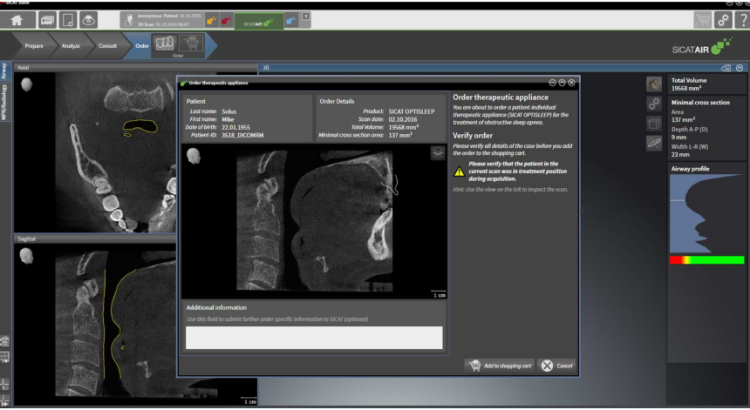Click the screenshot icon in 3D view header
750x410 pixels.
[726, 68]
